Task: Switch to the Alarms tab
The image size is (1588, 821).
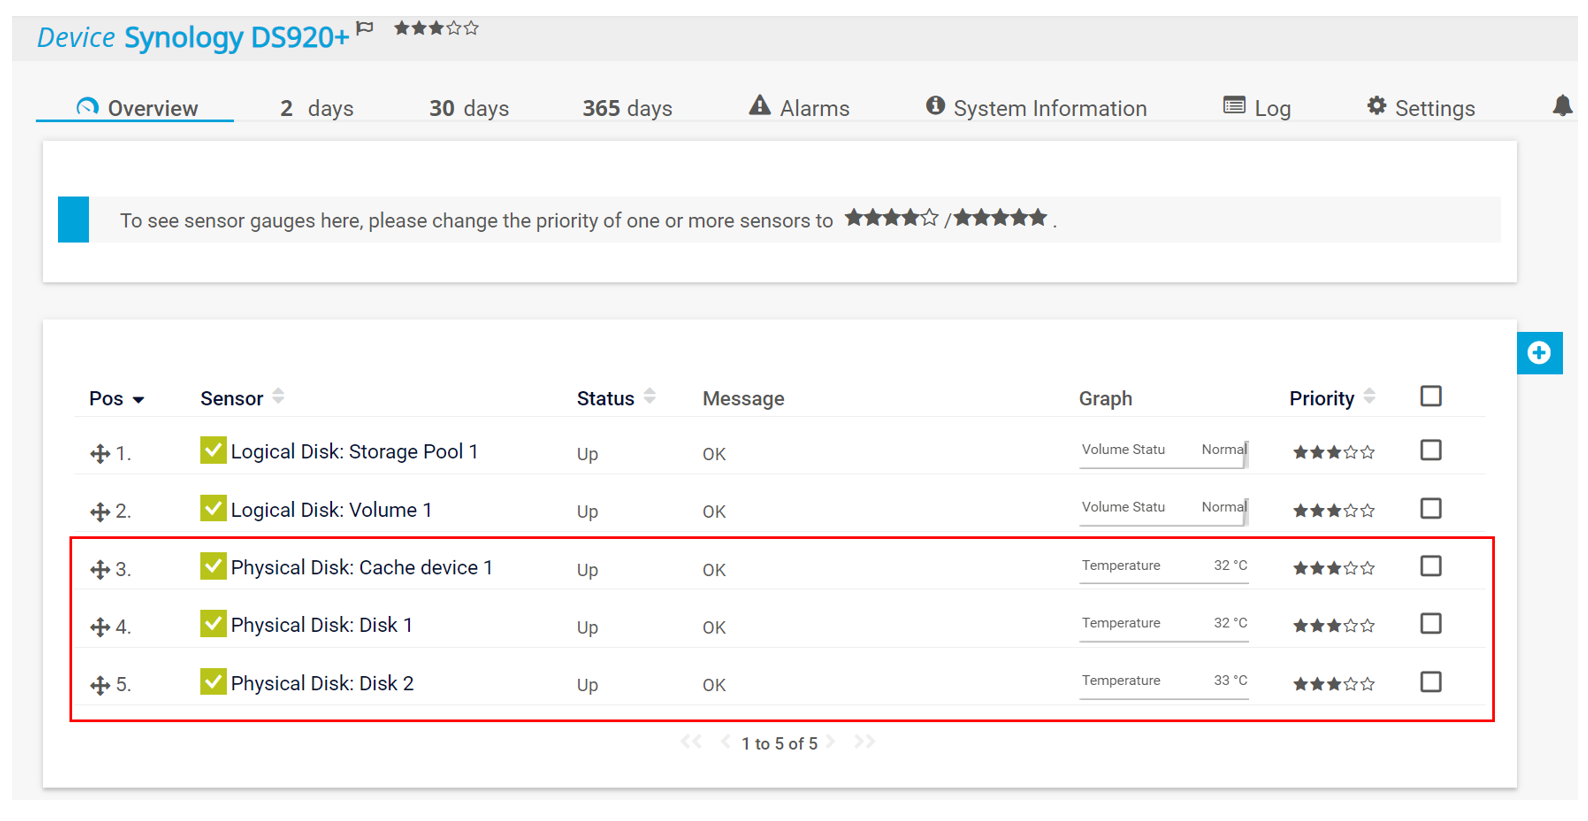Action: (x=799, y=108)
